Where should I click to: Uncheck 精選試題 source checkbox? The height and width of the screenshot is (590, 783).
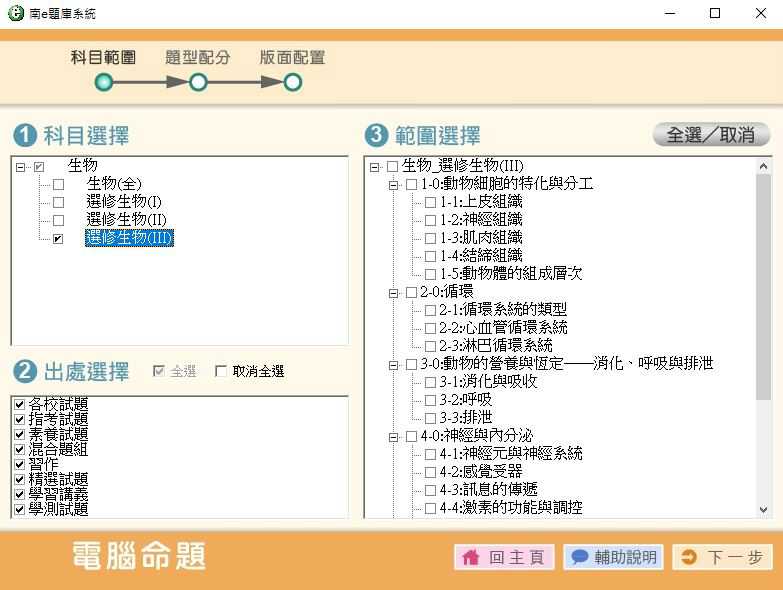click(19, 479)
